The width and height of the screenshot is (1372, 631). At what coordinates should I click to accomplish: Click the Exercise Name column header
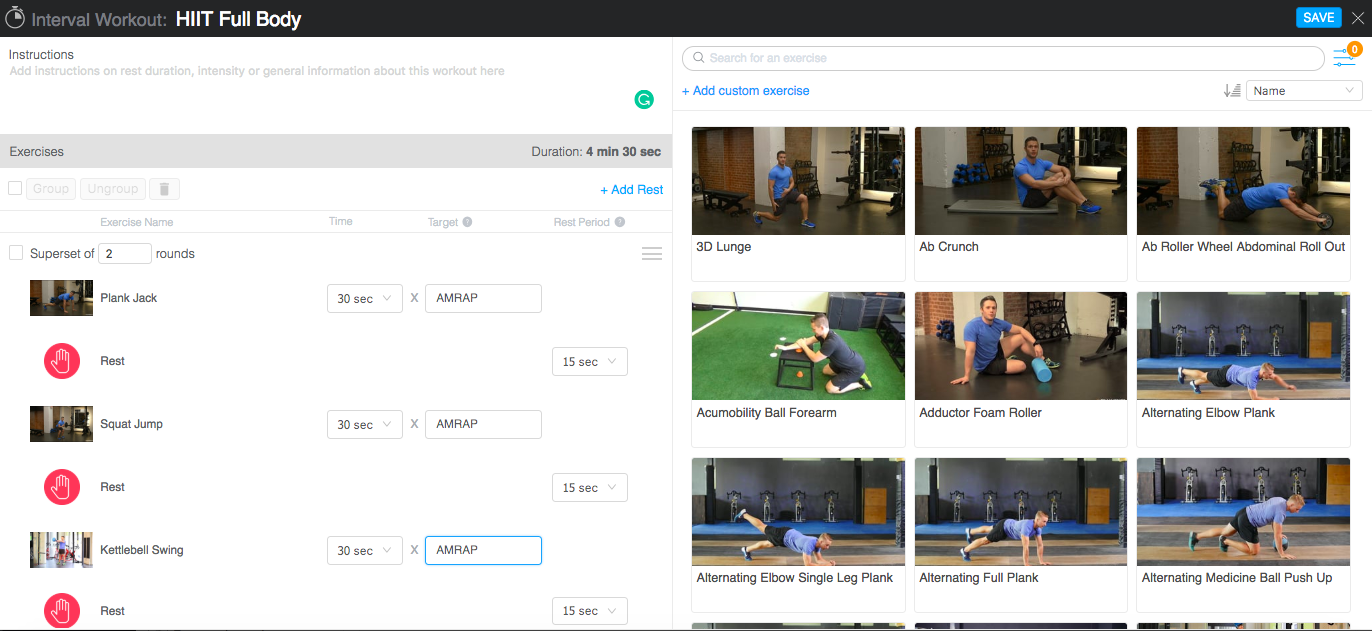[136, 222]
